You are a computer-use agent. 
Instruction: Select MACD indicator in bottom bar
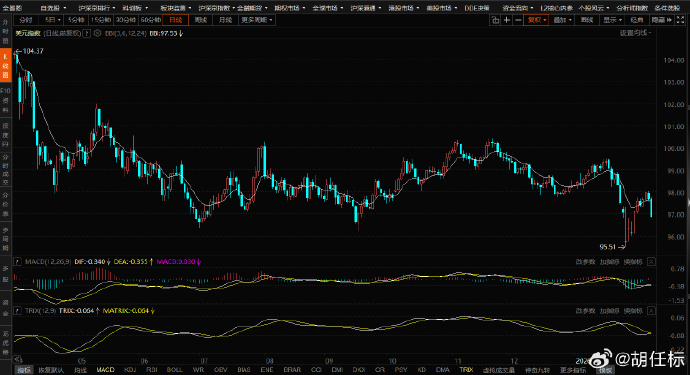tap(106, 370)
